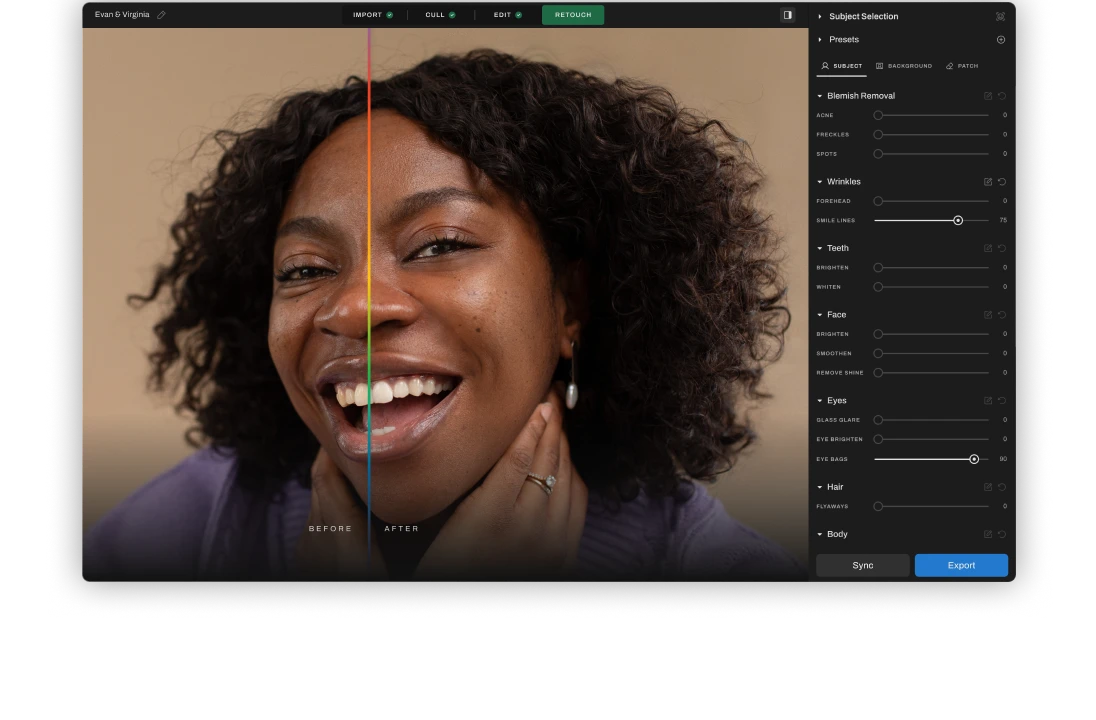This screenshot has height=720, width=1096.
Task: Click the edit icon for Wrinkles section
Action: click(988, 182)
